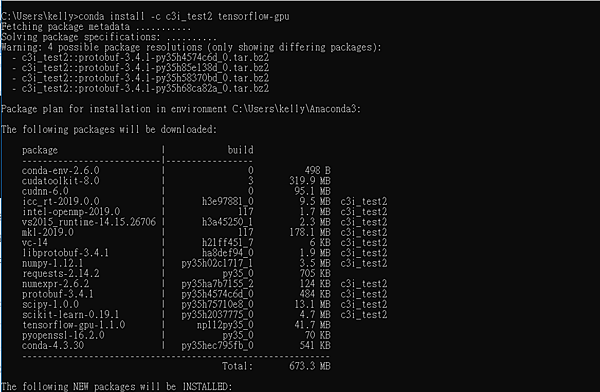Screen dimensions: 600x392
Task: Select the libprotobuf-3.4.1 package row
Action: point(204,253)
